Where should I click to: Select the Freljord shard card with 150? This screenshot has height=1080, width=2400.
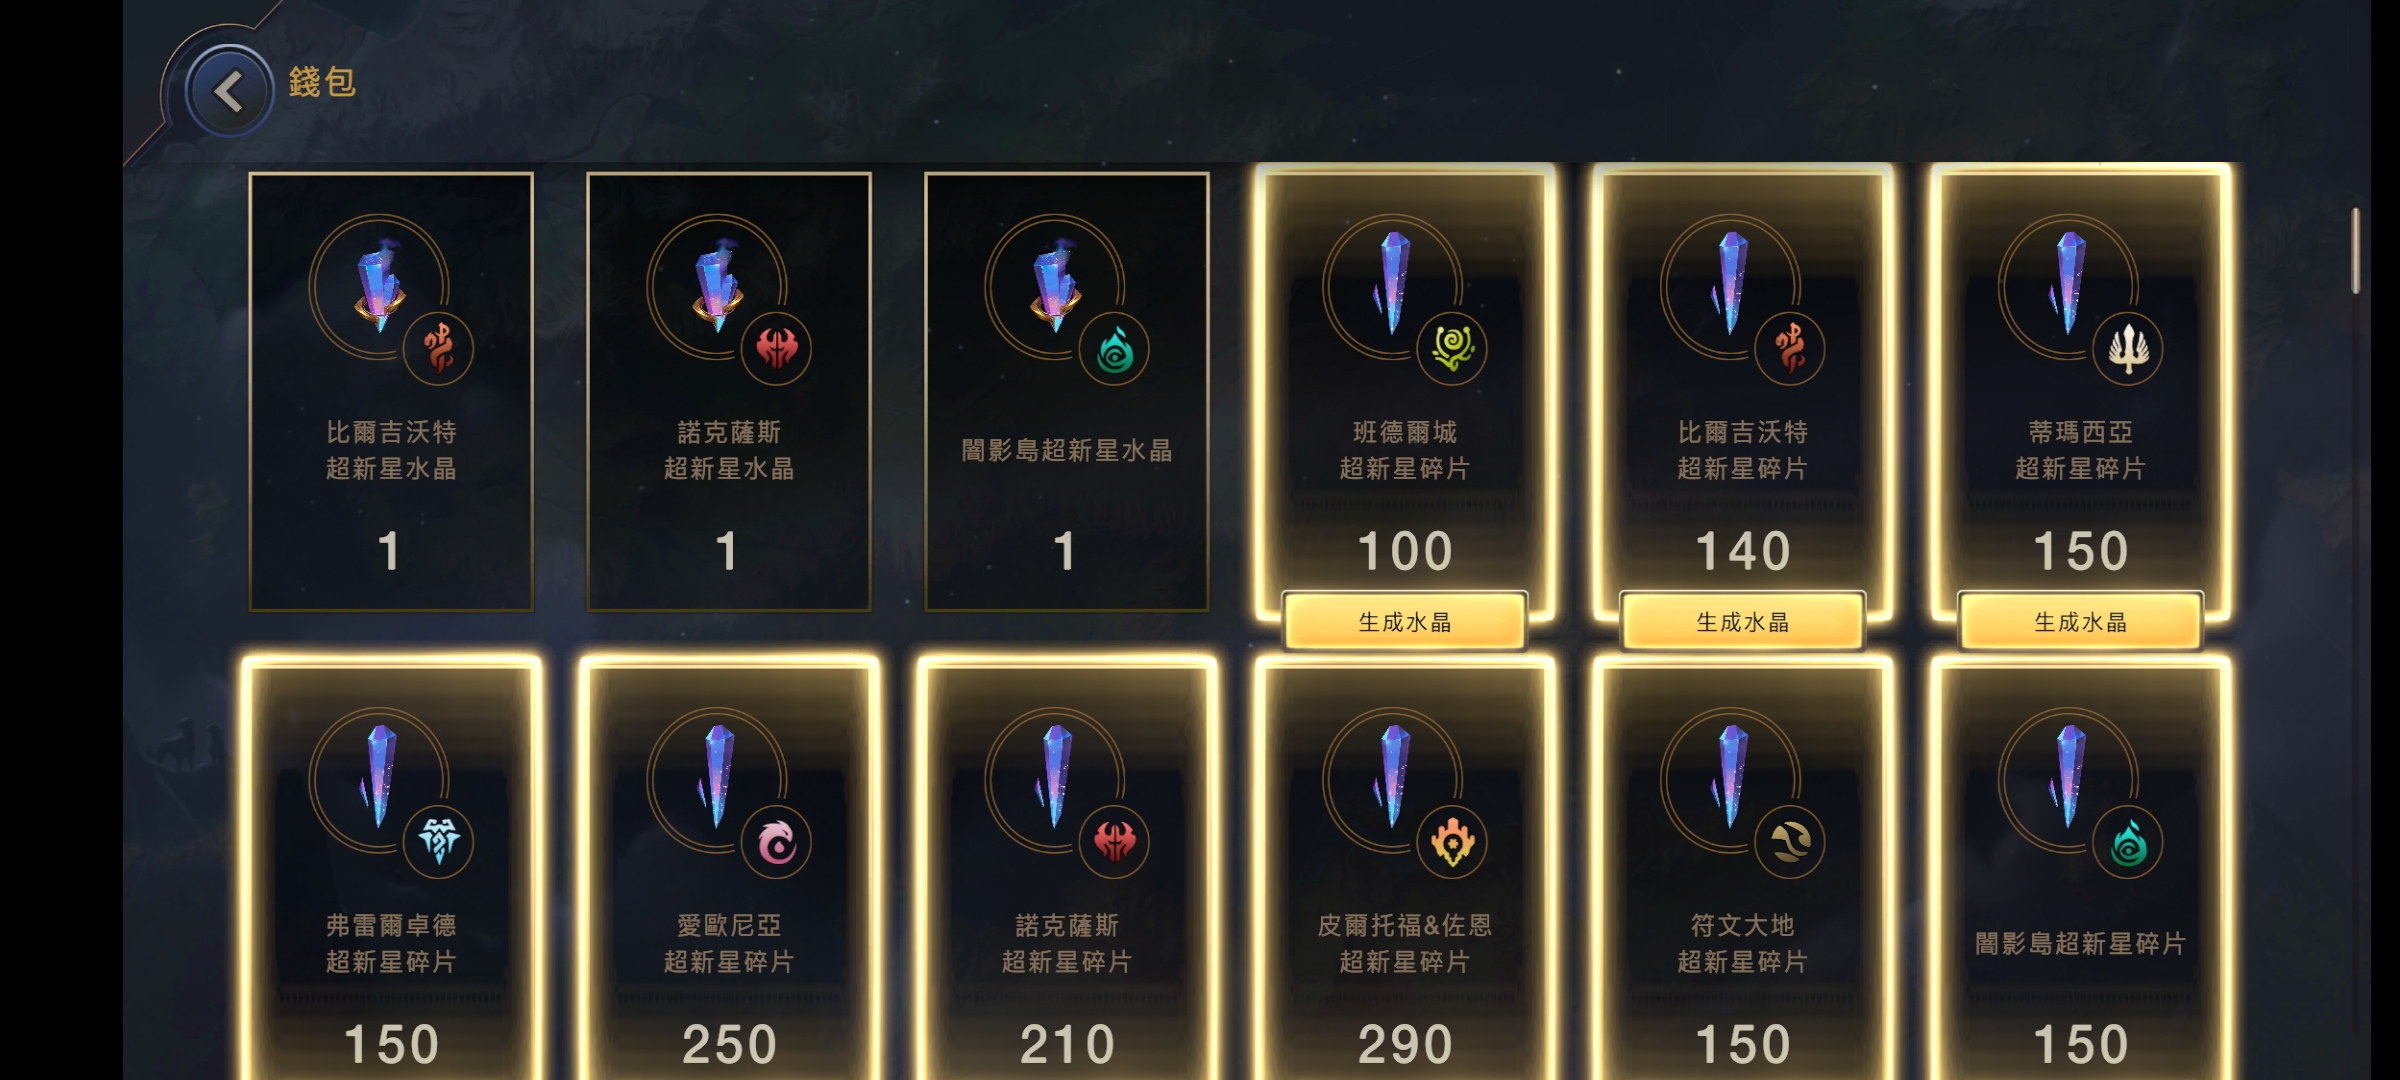pyautogui.click(x=391, y=868)
